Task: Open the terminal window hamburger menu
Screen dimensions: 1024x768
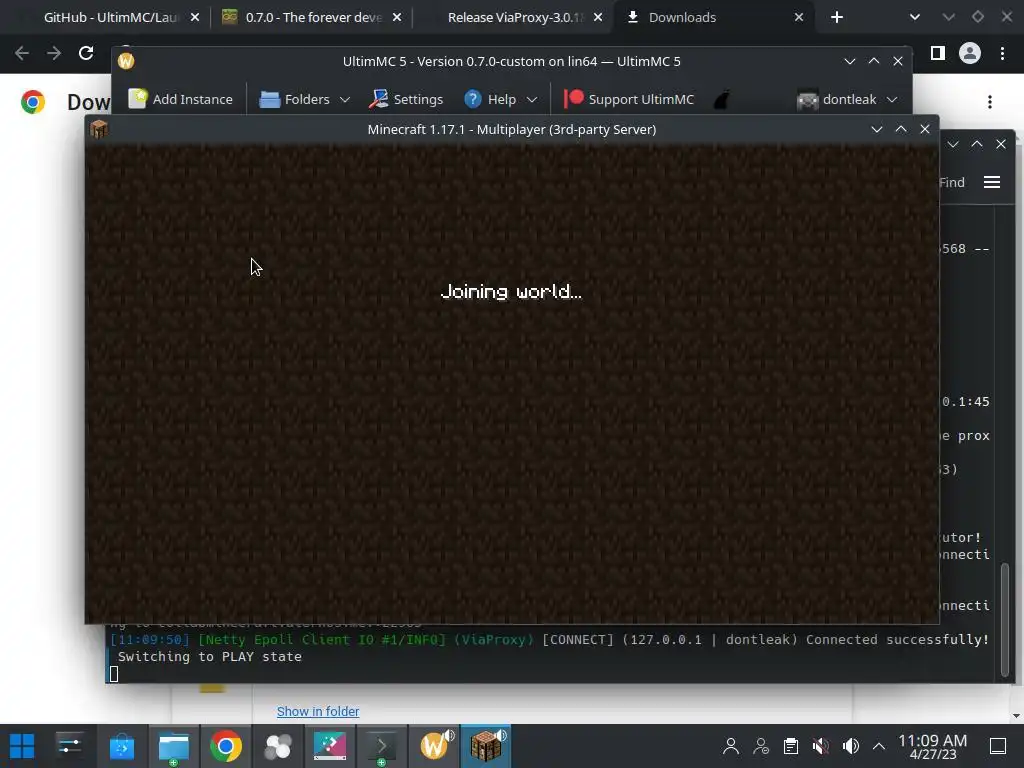Action: click(992, 182)
